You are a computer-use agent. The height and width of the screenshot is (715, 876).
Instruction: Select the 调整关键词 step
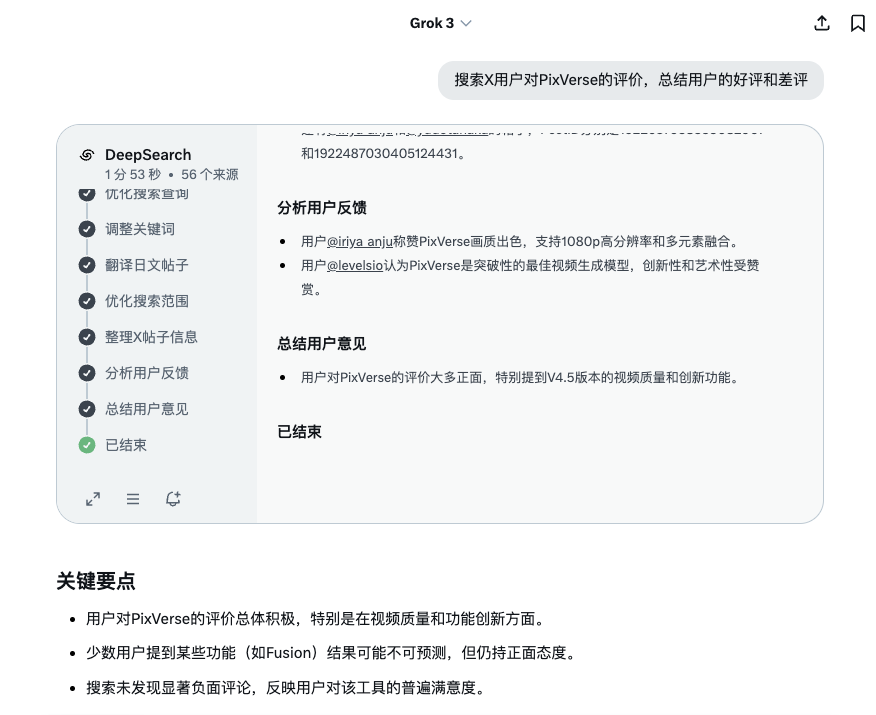coord(140,229)
